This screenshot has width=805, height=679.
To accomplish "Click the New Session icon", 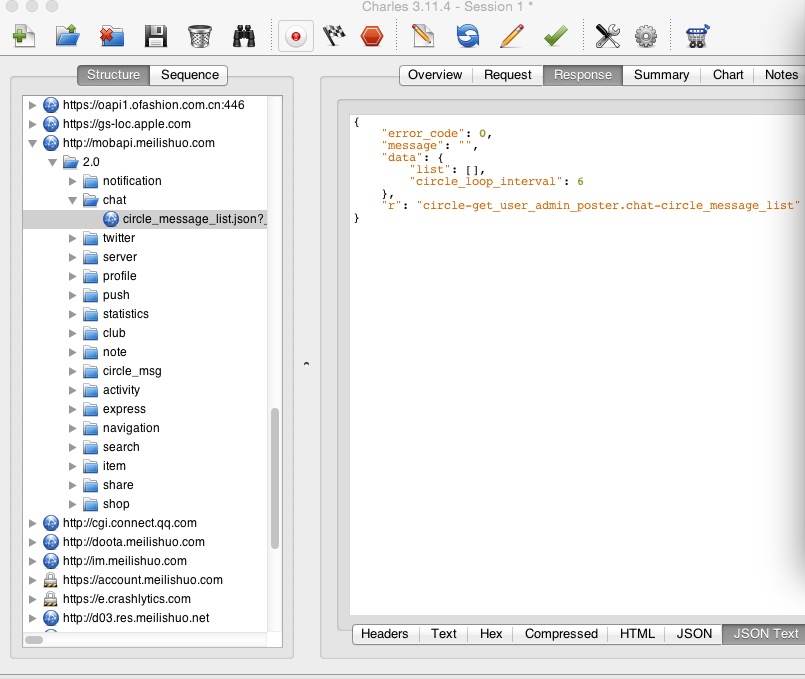I will pyautogui.click(x=24, y=36).
